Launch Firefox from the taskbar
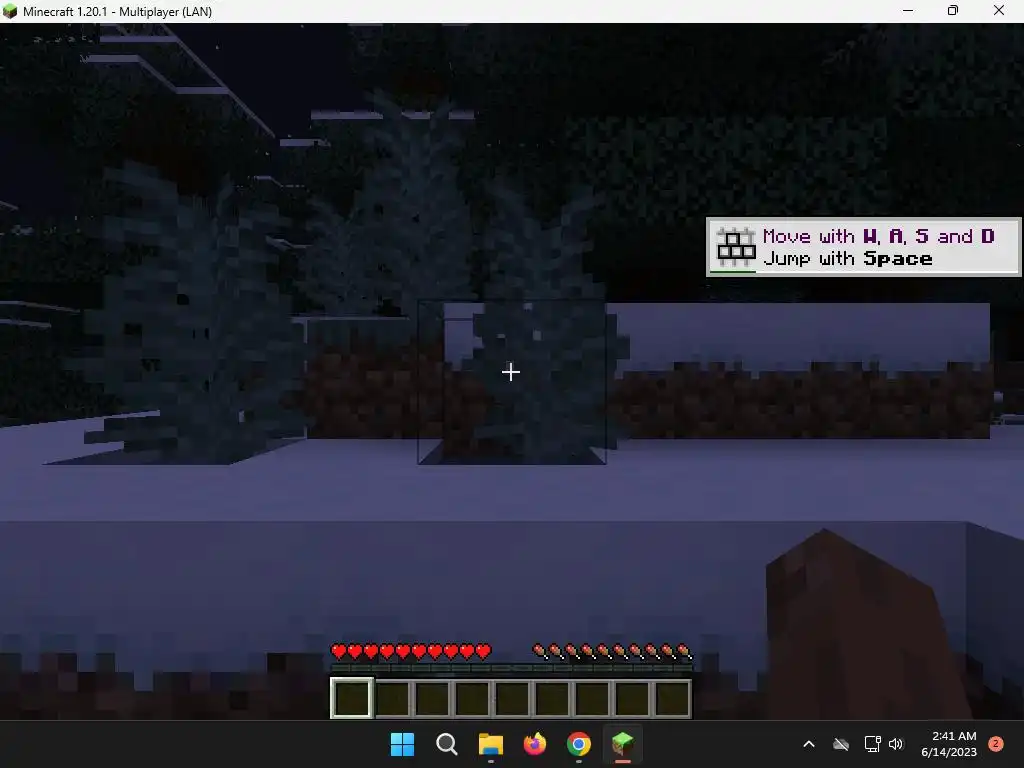This screenshot has height=768, width=1024. (x=535, y=744)
